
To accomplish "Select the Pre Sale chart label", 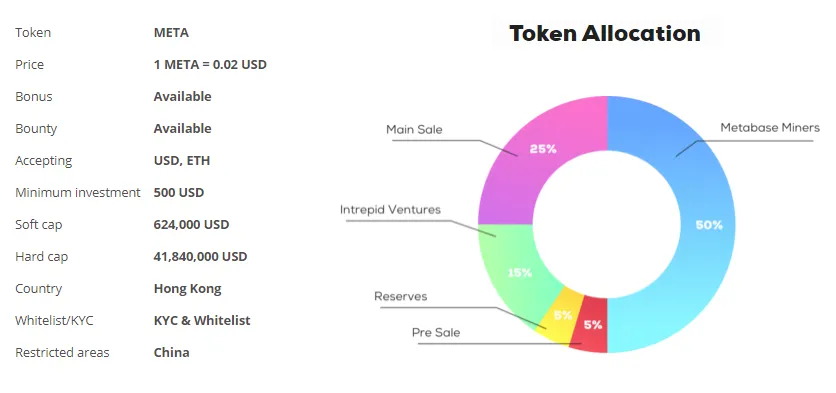I will point(436,333).
